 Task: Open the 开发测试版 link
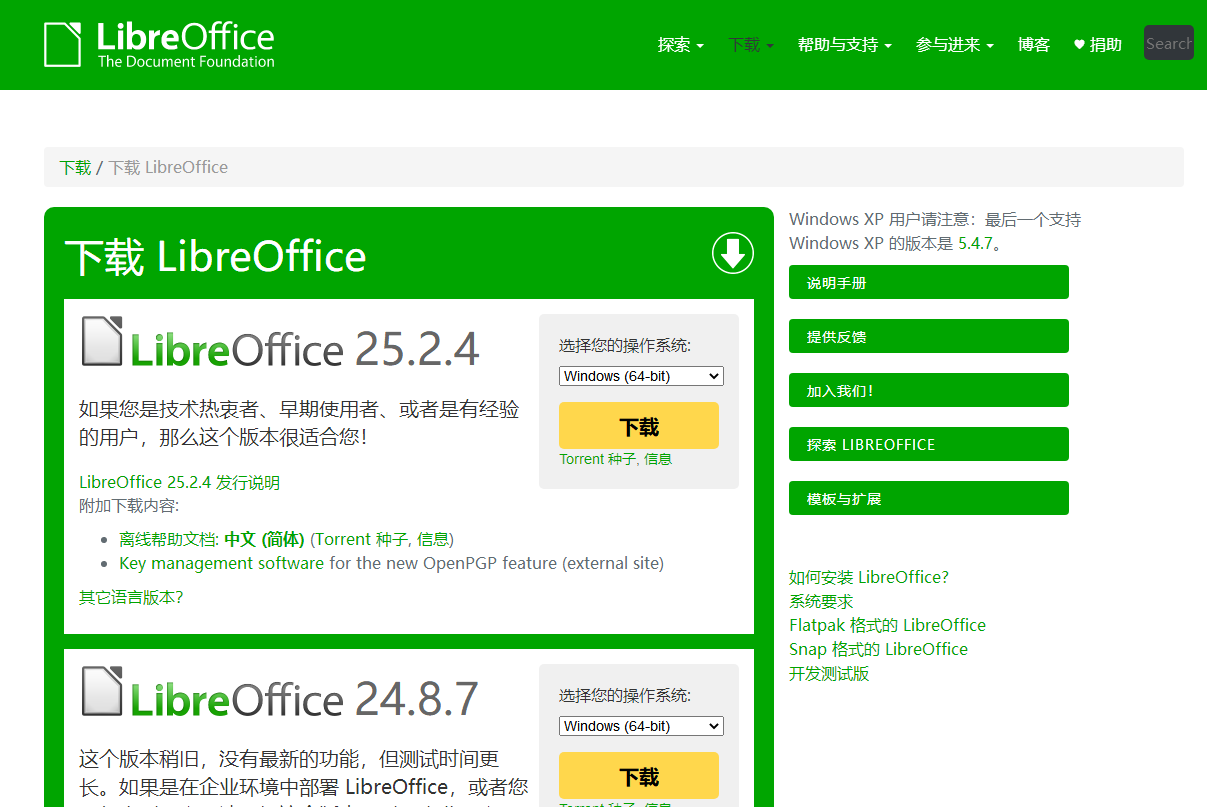point(829,673)
